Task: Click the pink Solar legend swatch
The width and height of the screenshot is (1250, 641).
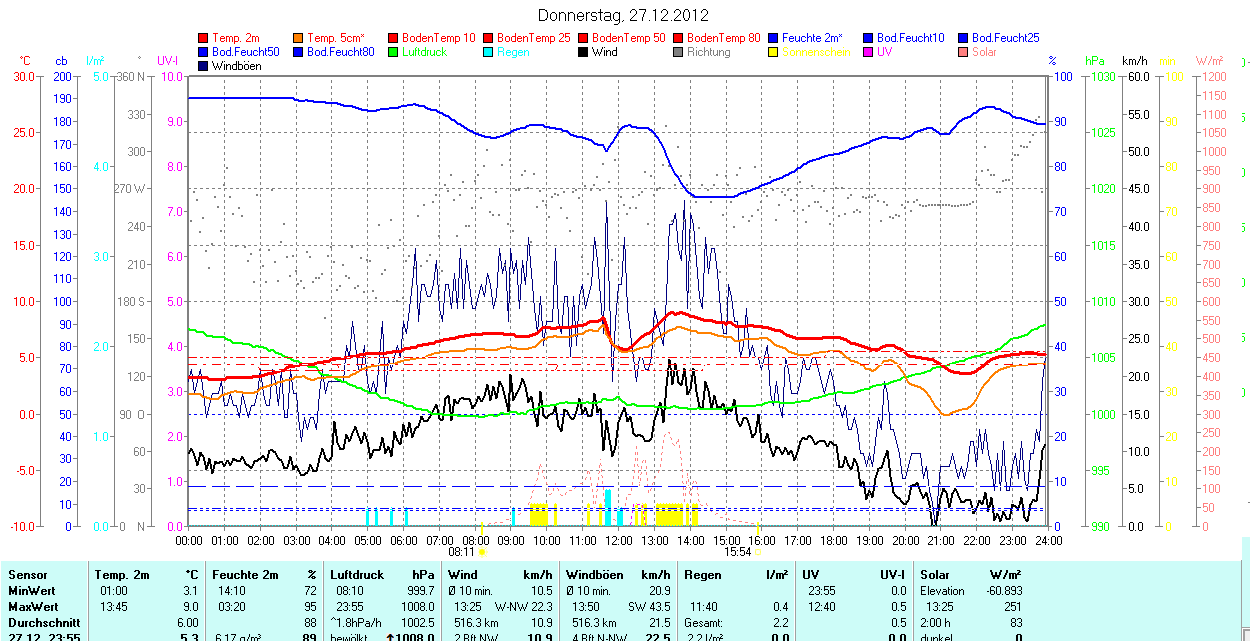Action: (x=964, y=52)
